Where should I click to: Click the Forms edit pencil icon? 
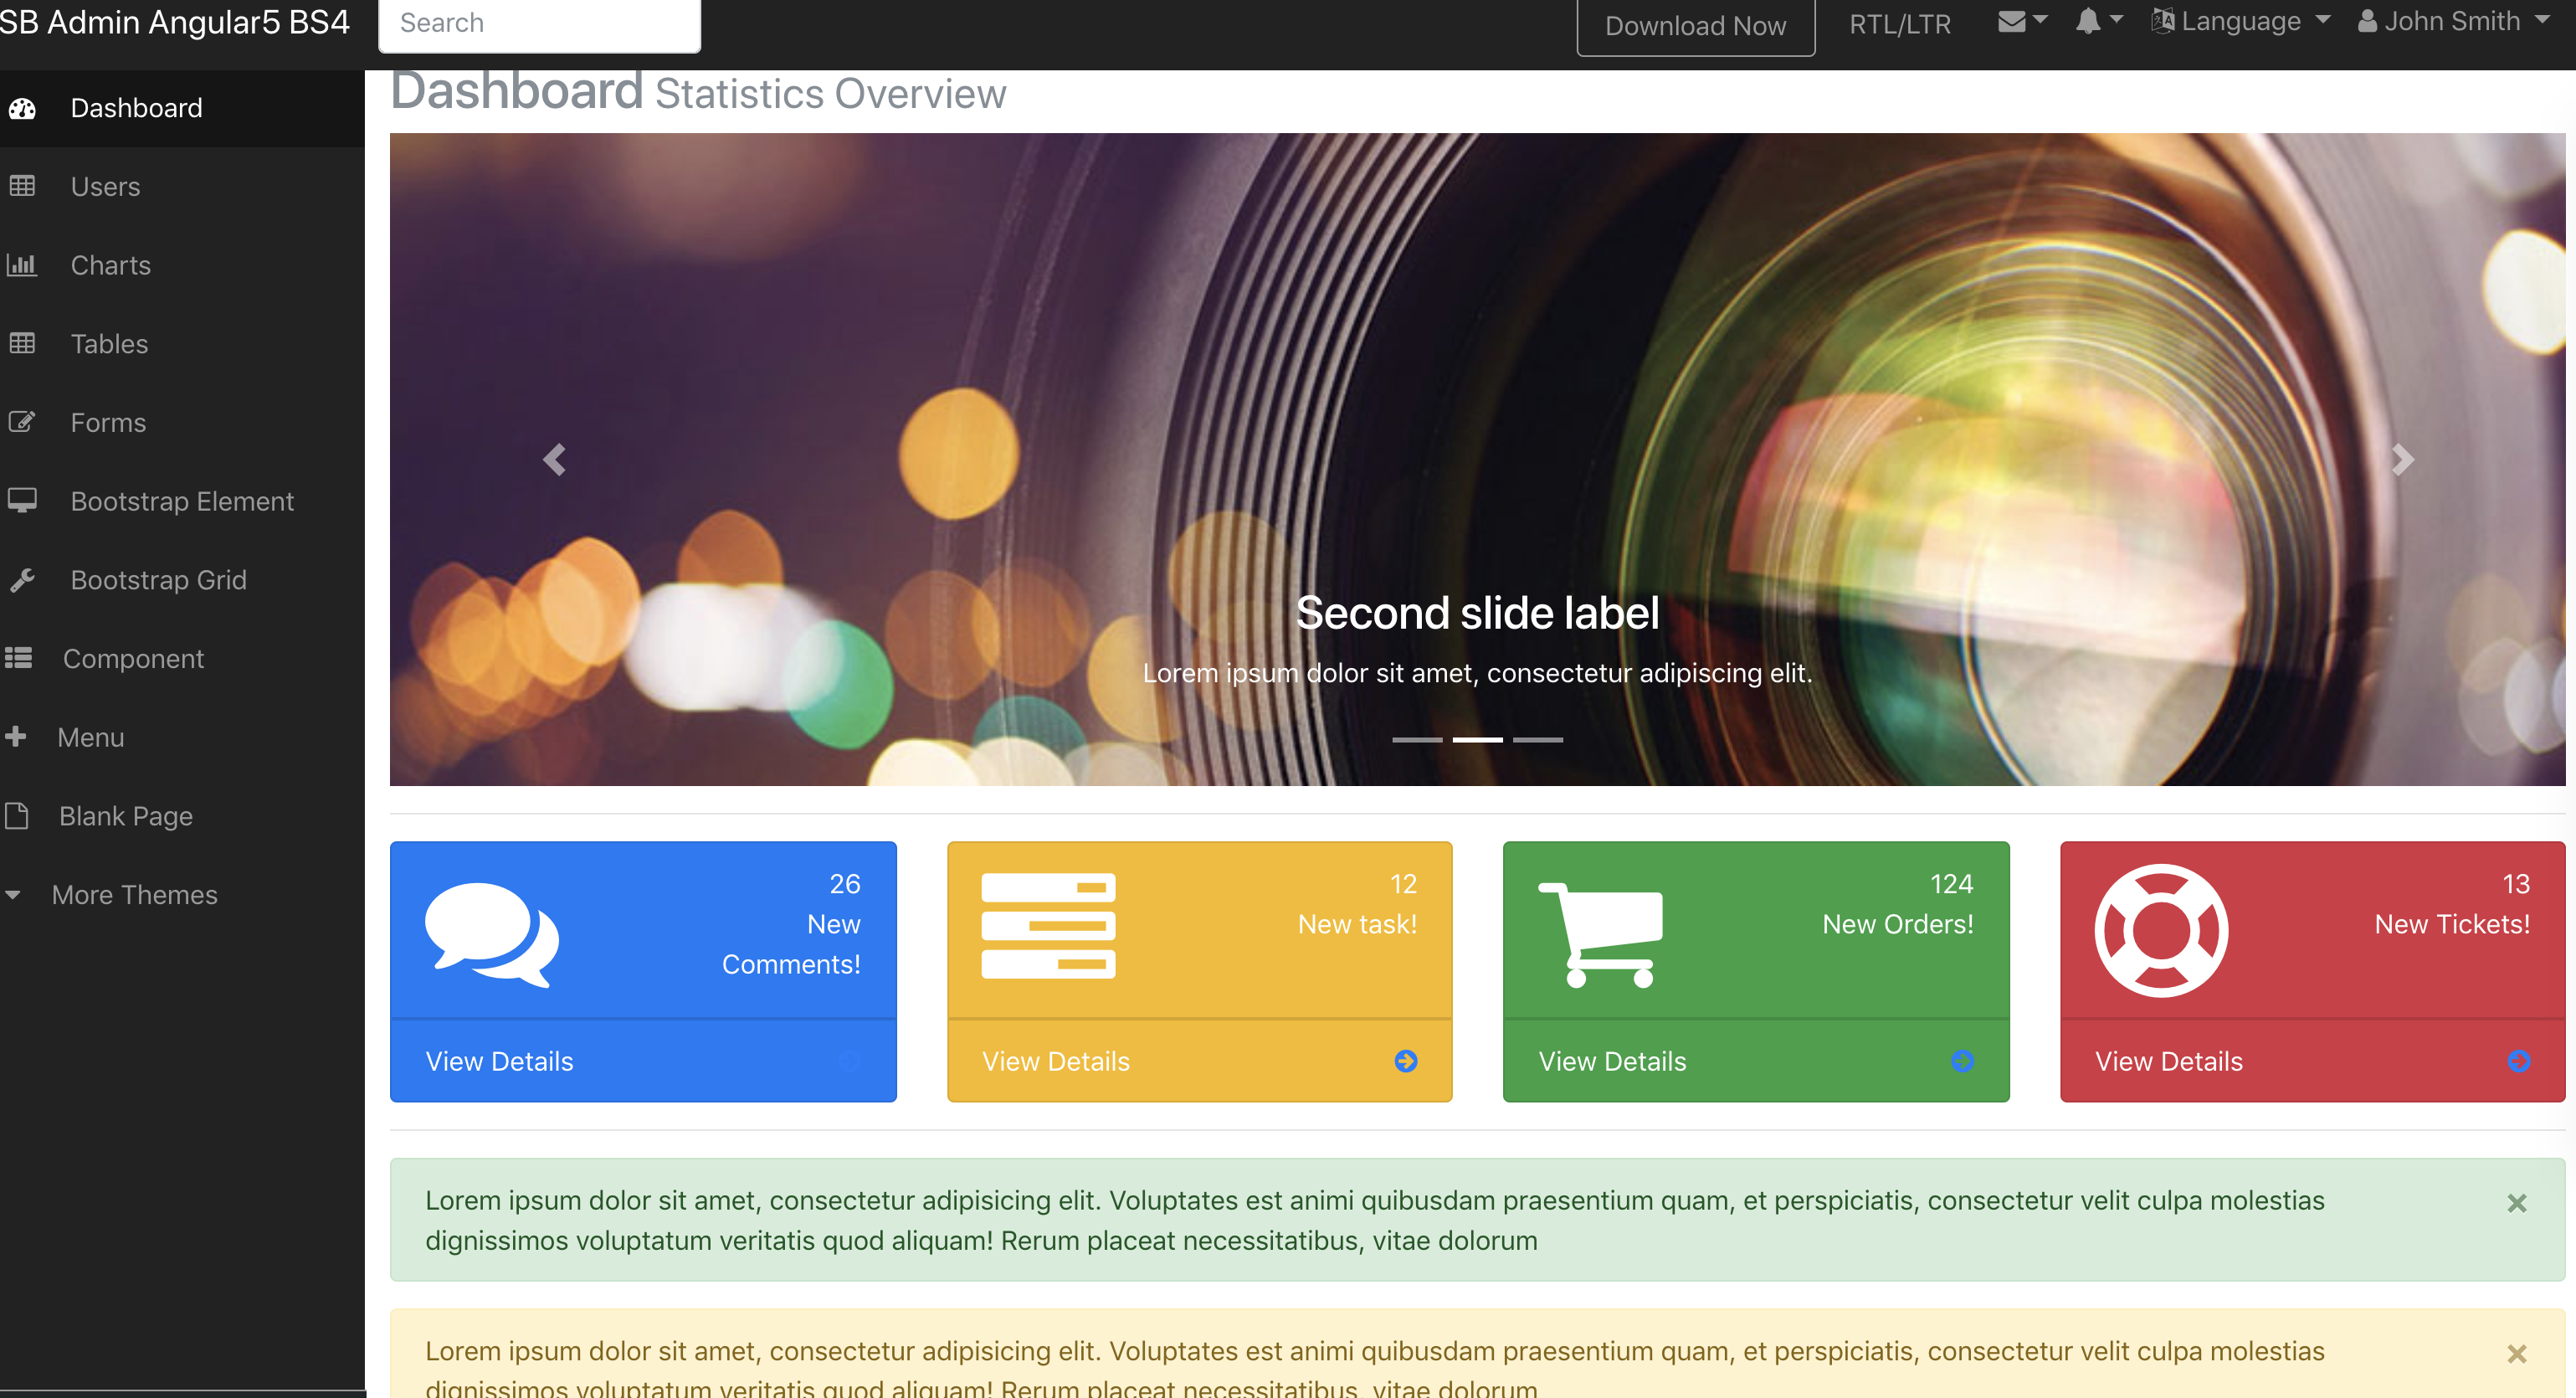point(22,422)
